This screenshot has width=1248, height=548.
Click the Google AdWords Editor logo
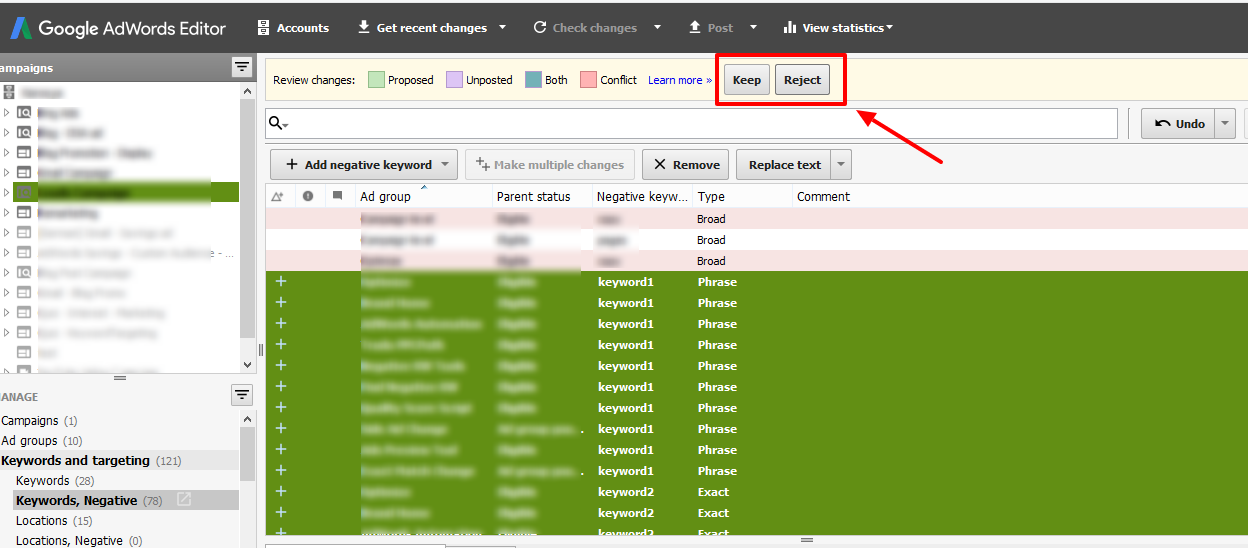coord(20,28)
